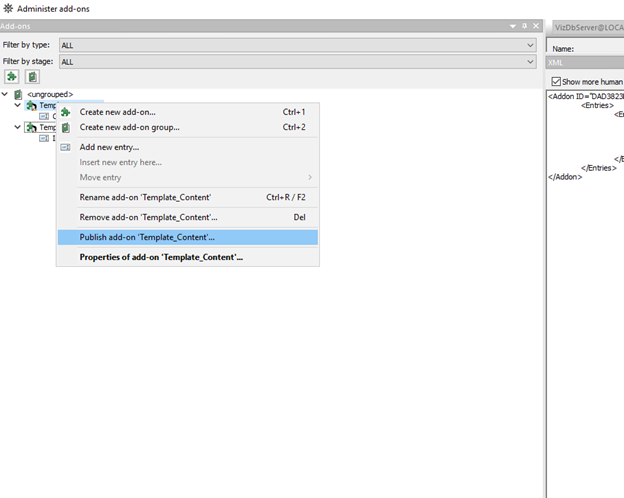This screenshot has height=498, width=624.
Task: Click the new add-on group toolbar icon
Action: tap(32, 76)
